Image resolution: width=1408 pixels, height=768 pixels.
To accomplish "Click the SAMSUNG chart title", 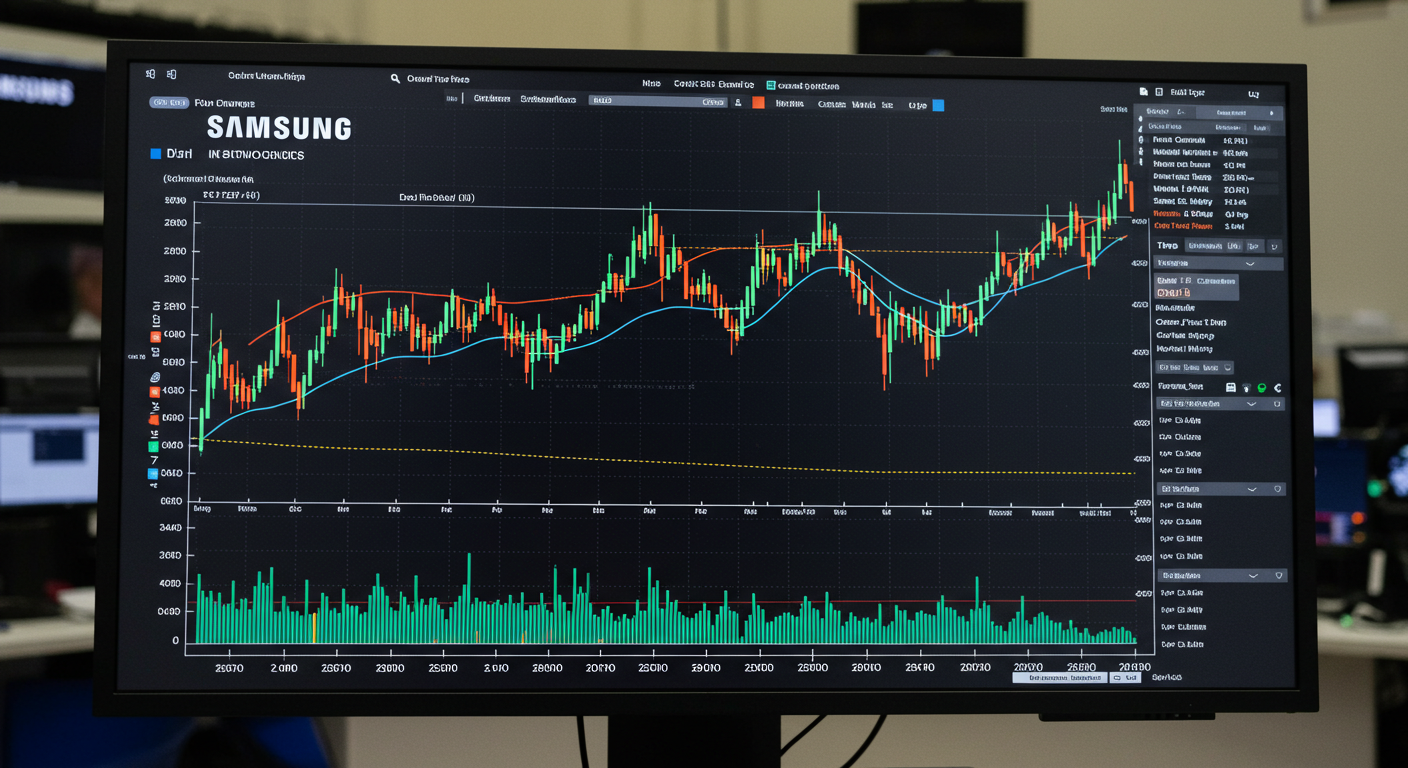I will 279,128.
